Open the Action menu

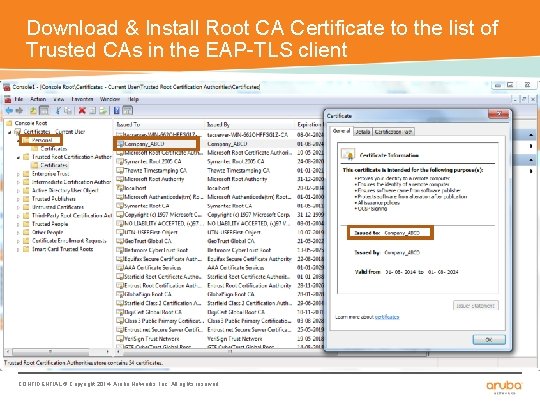[38, 99]
